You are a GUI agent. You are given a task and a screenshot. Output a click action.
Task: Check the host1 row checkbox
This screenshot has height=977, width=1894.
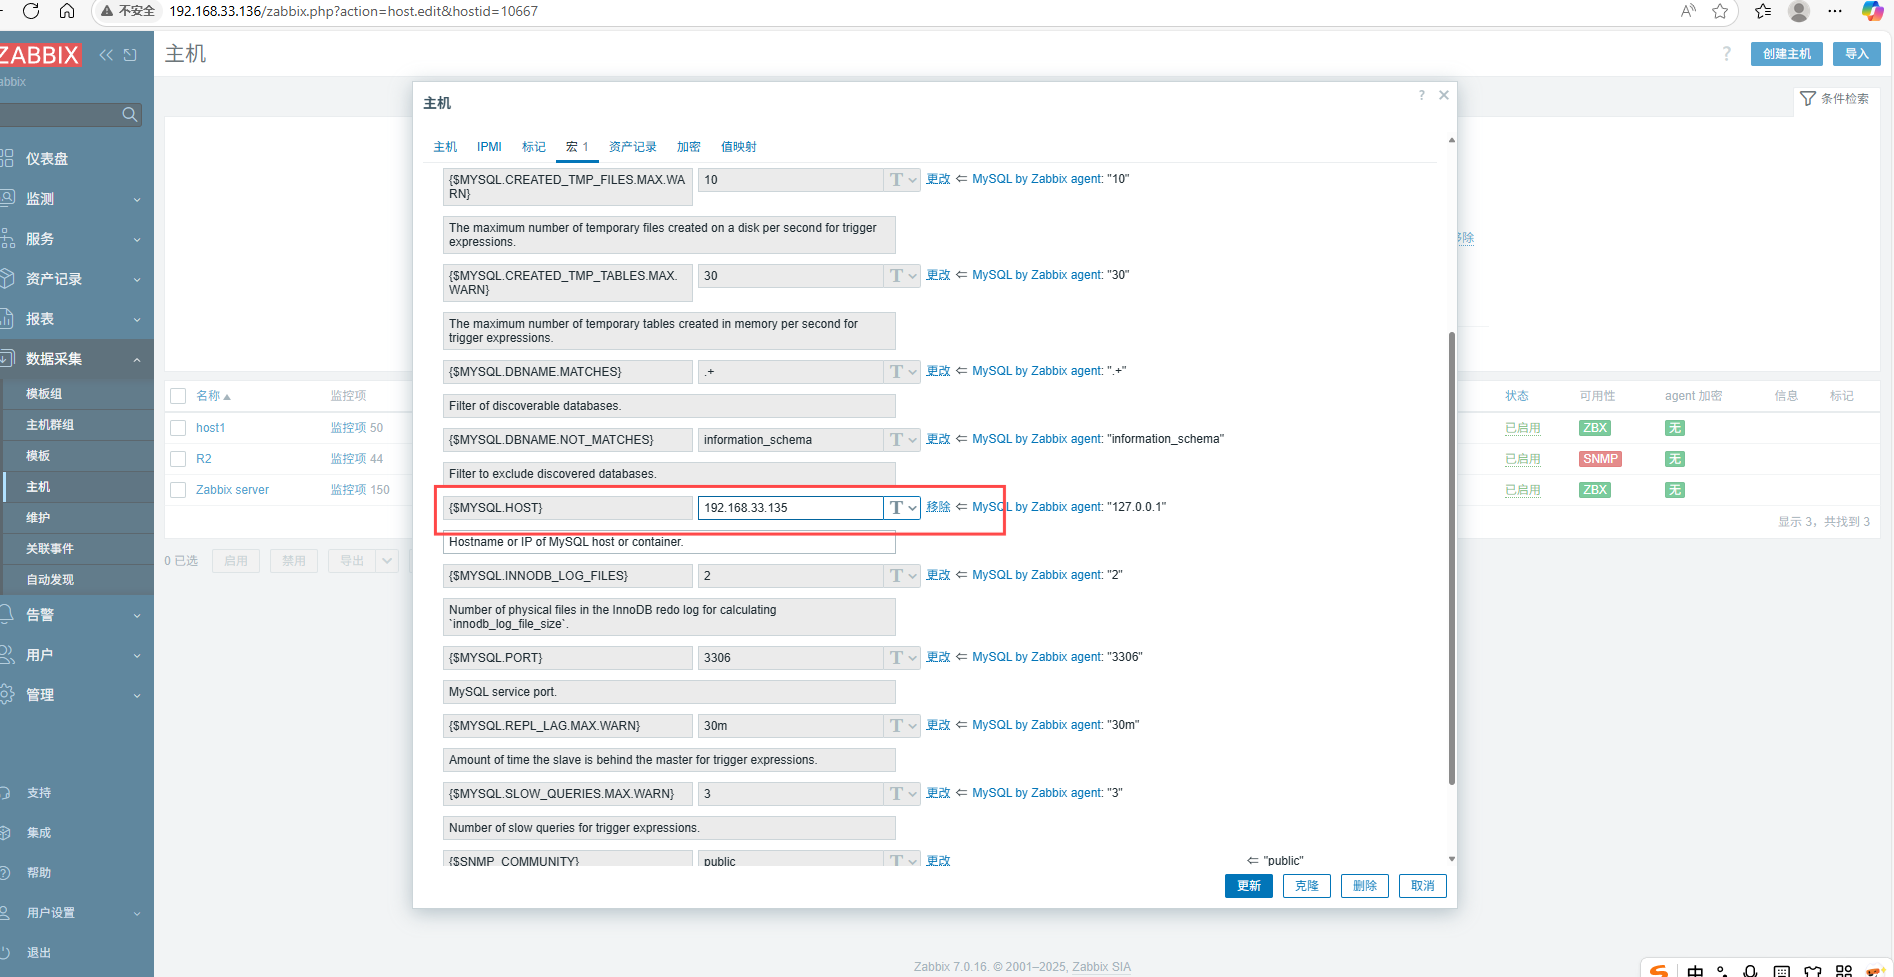pyautogui.click(x=178, y=428)
